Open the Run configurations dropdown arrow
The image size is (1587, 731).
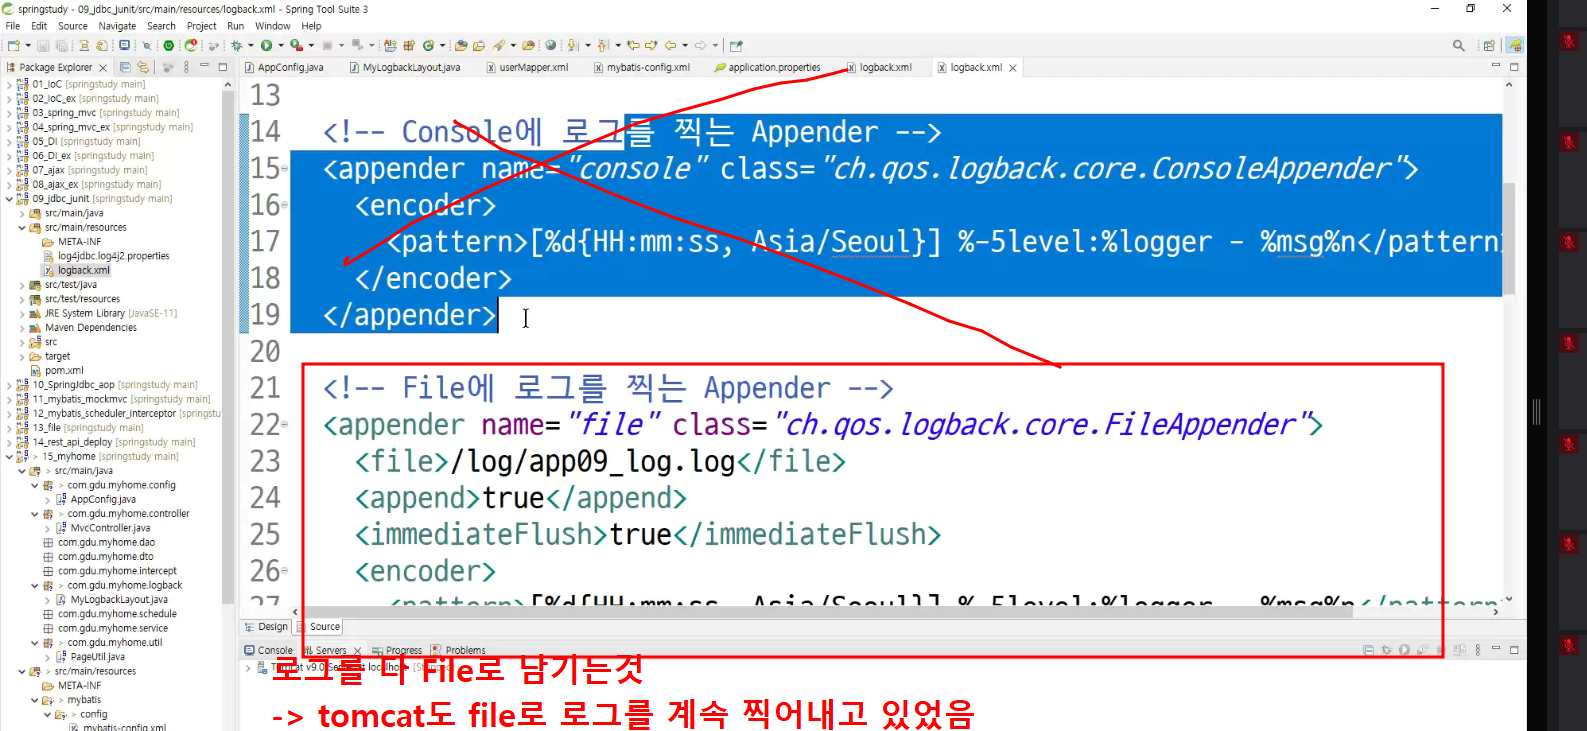pyautogui.click(x=281, y=45)
